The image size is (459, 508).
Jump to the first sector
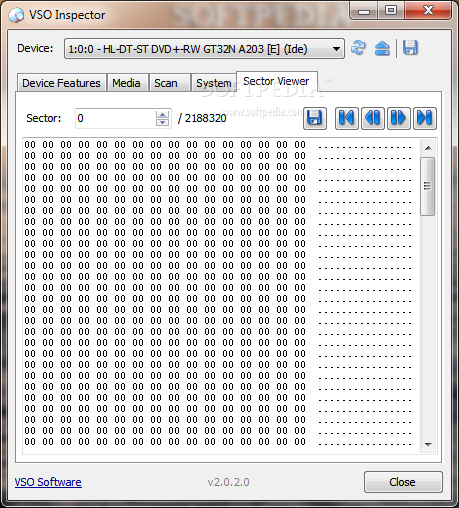[x=347, y=118]
